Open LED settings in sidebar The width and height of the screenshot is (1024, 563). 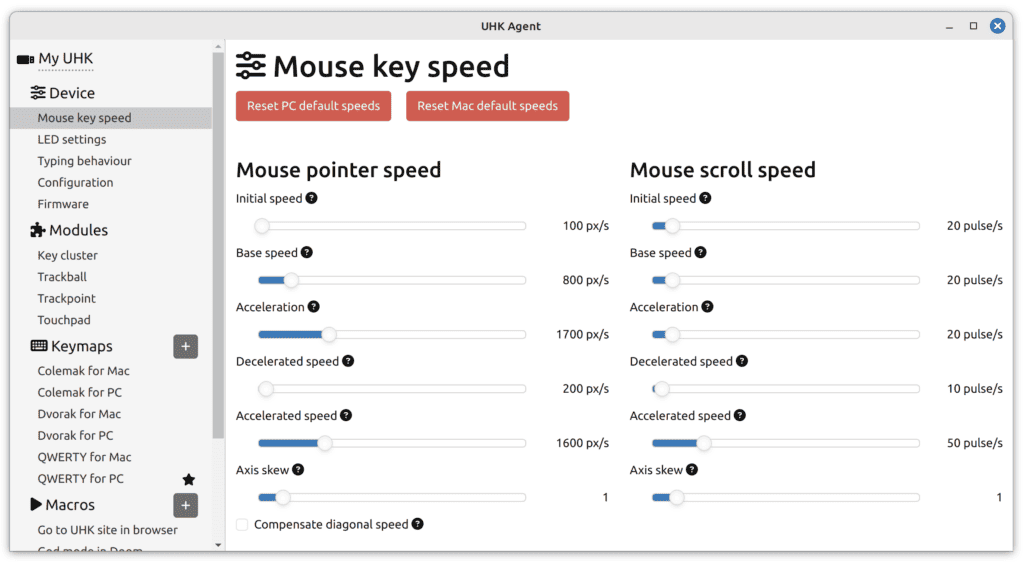coord(71,139)
